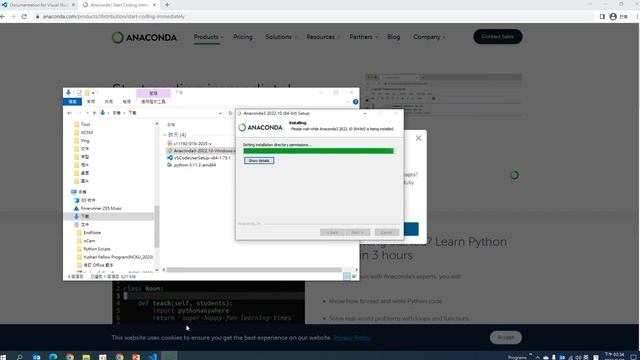This screenshot has height=360, width=640.
Task: Accept the cookies banner
Action: (506, 338)
